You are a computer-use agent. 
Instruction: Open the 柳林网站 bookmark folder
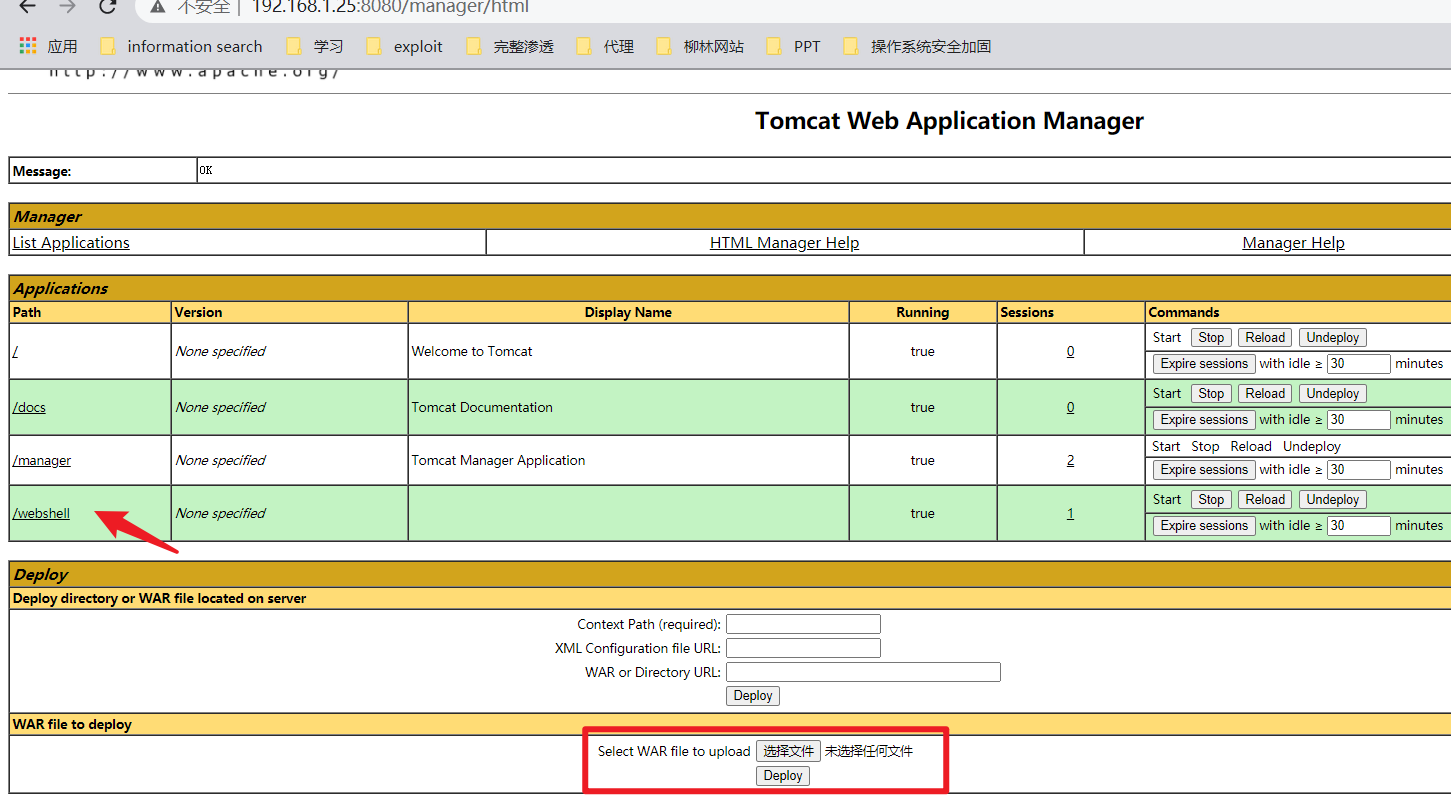point(700,46)
